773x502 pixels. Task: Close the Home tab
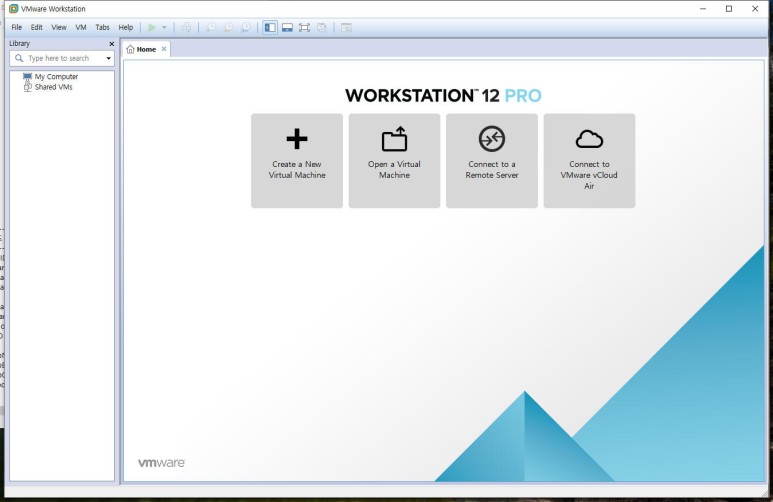(164, 49)
